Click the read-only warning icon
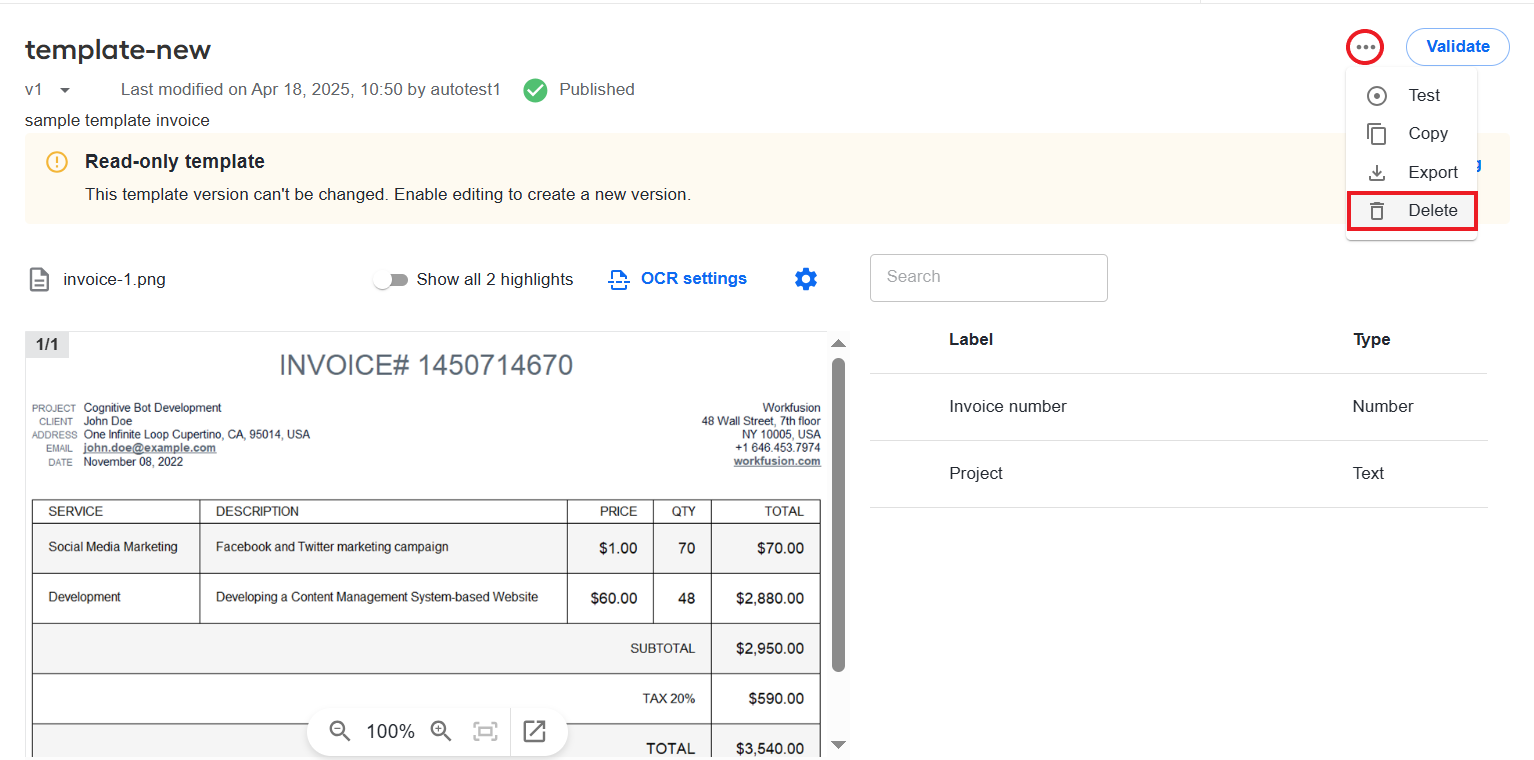 click(x=57, y=162)
